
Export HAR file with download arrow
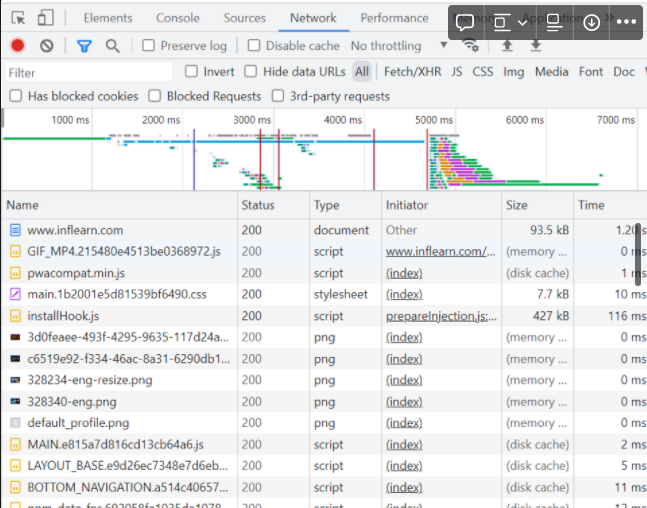[536, 45]
